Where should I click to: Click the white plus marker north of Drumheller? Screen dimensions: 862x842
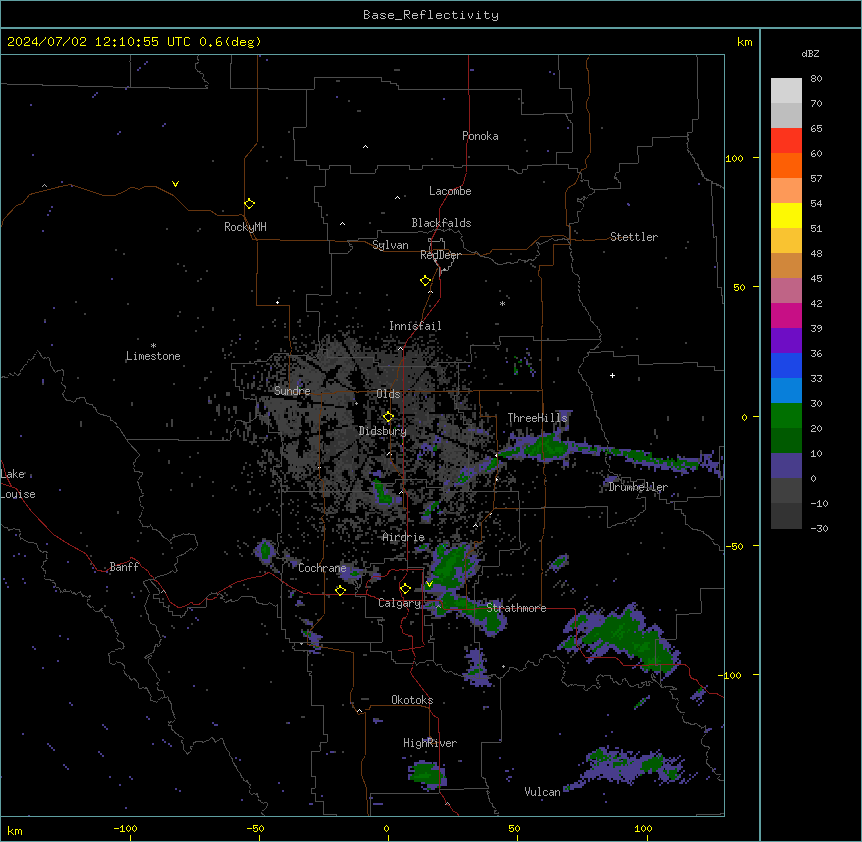[x=612, y=375]
